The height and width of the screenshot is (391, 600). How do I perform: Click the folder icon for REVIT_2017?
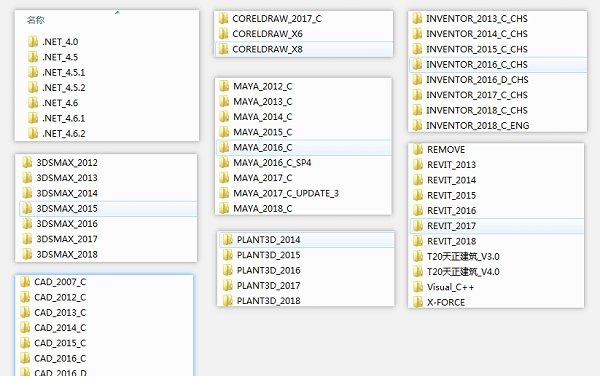click(x=418, y=226)
